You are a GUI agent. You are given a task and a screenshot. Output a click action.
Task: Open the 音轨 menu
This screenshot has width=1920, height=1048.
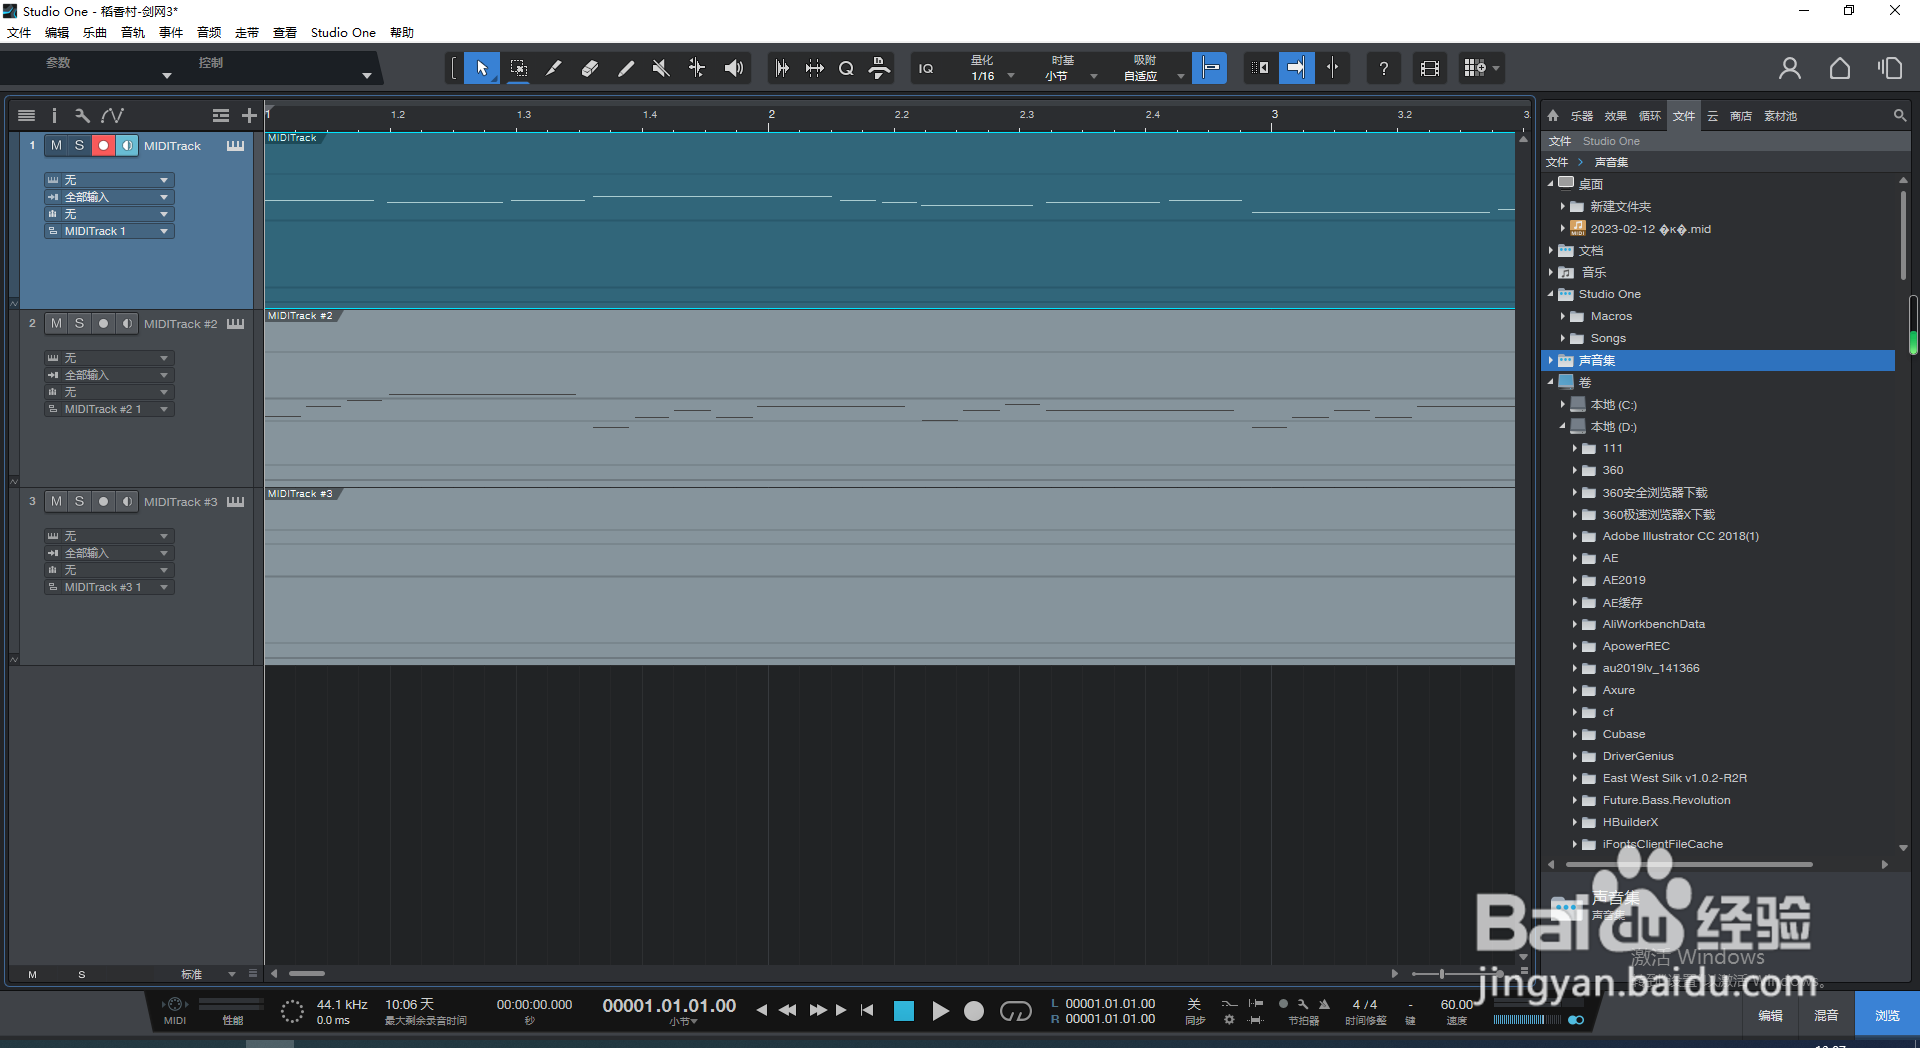point(133,32)
